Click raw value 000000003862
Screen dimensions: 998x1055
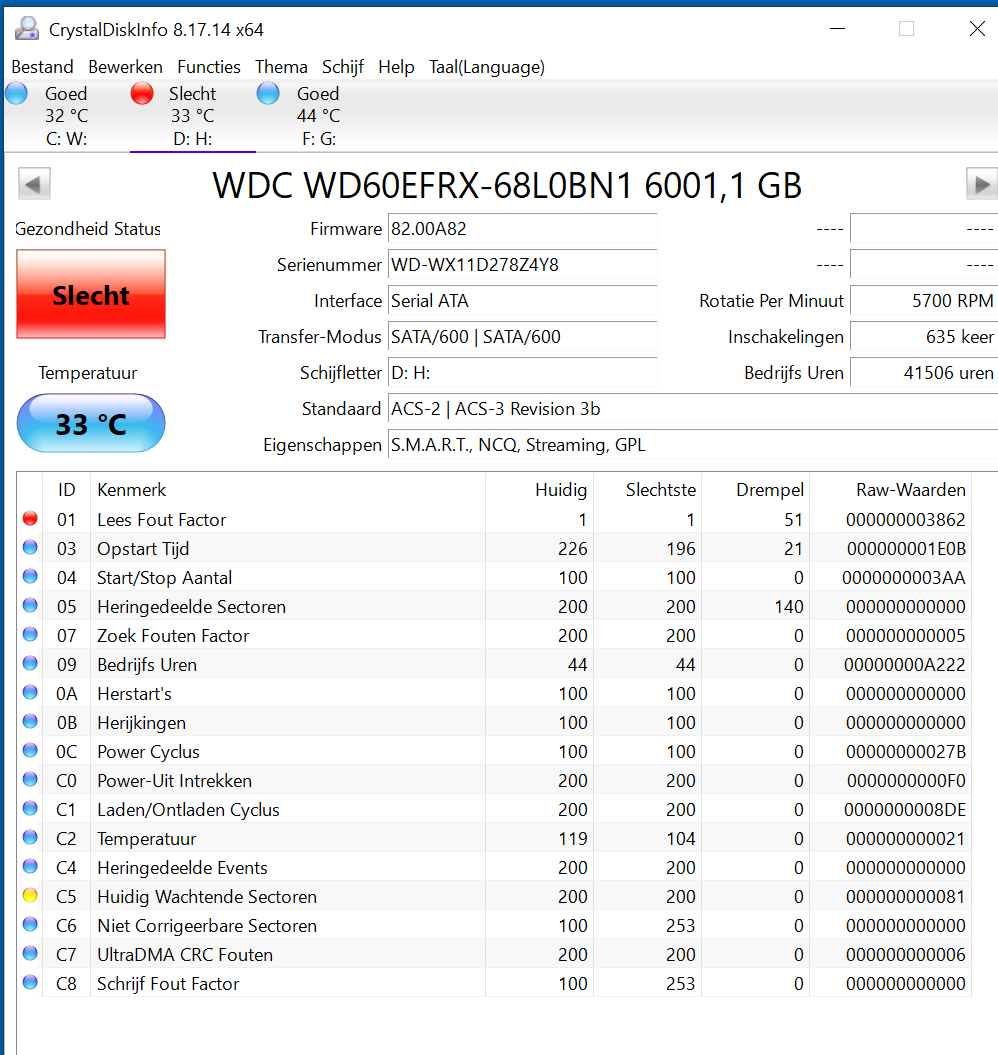905,519
